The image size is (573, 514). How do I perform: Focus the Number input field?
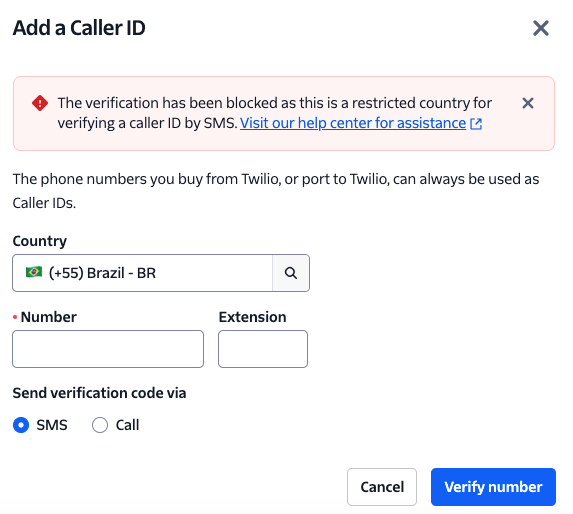[108, 349]
